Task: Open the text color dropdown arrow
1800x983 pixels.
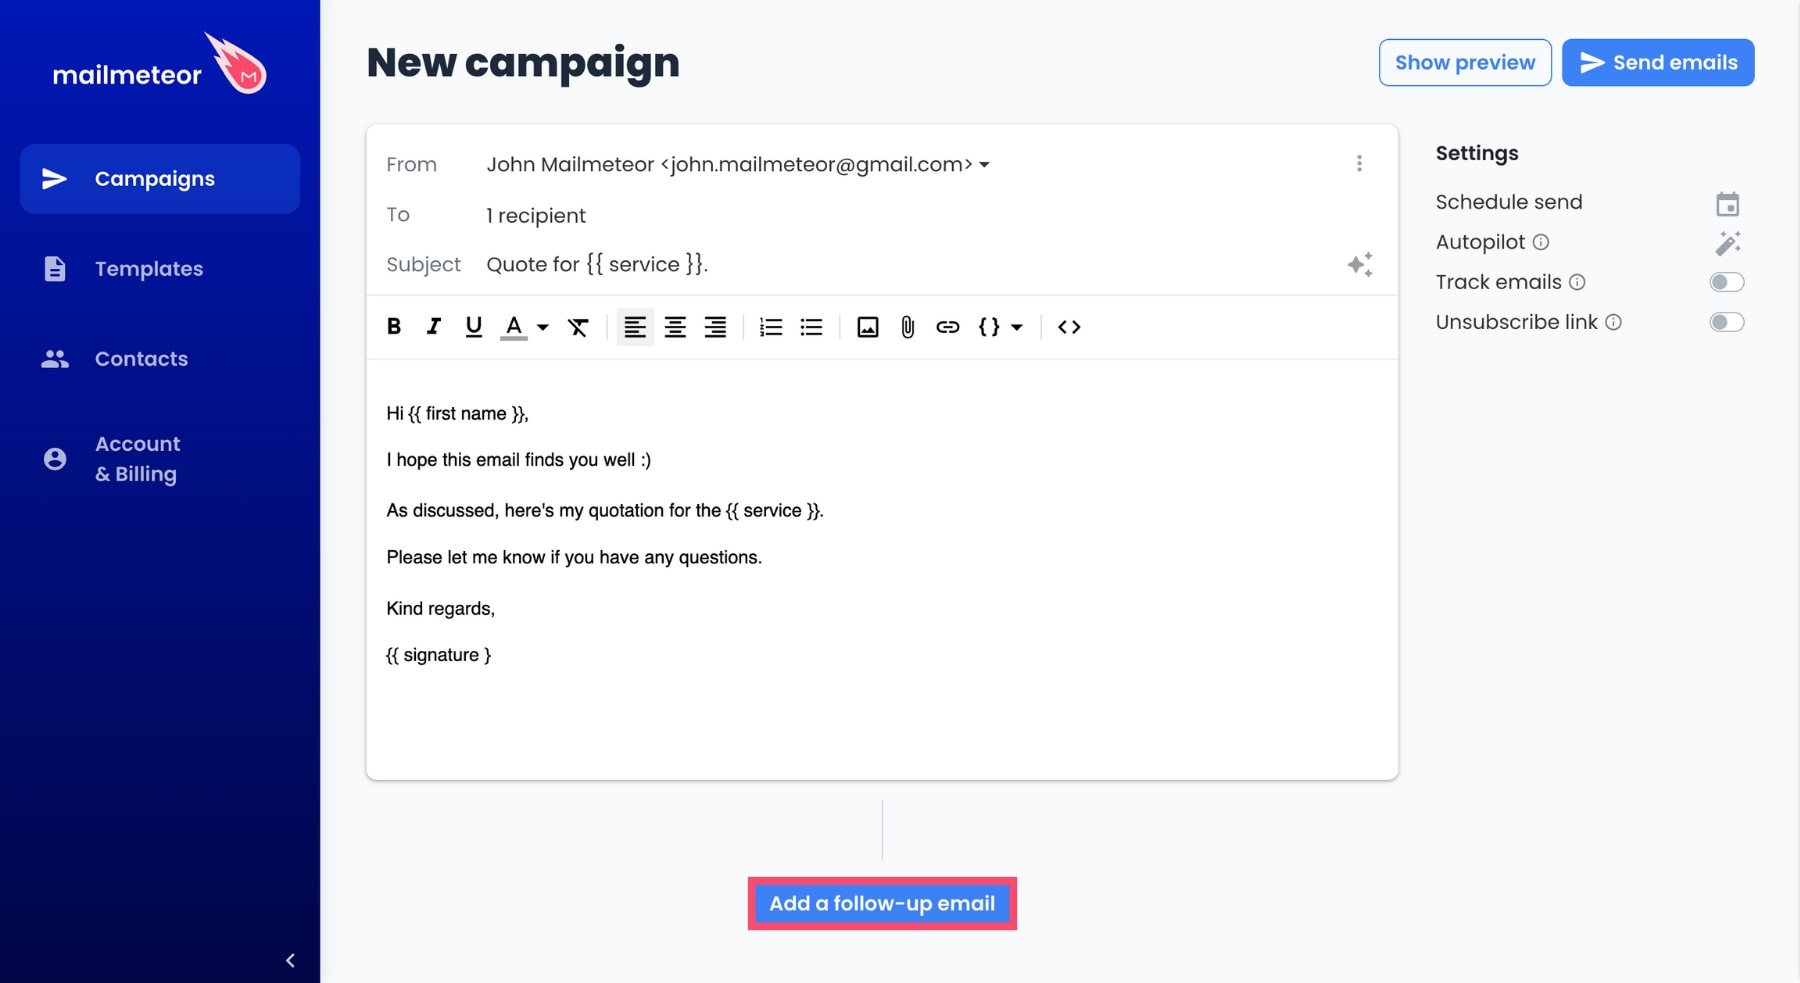Action: click(x=541, y=327)
